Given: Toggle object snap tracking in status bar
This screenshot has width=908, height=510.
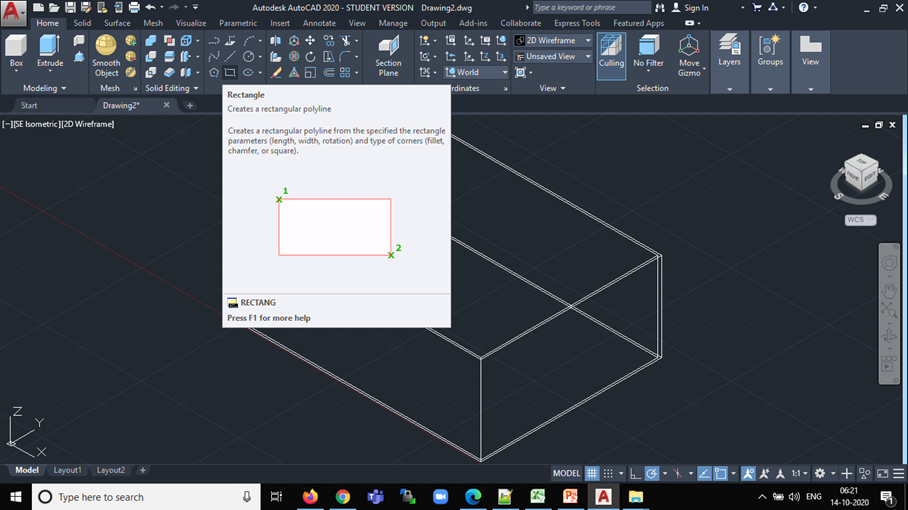Looking at the screenshot, I should click(704, 474).
